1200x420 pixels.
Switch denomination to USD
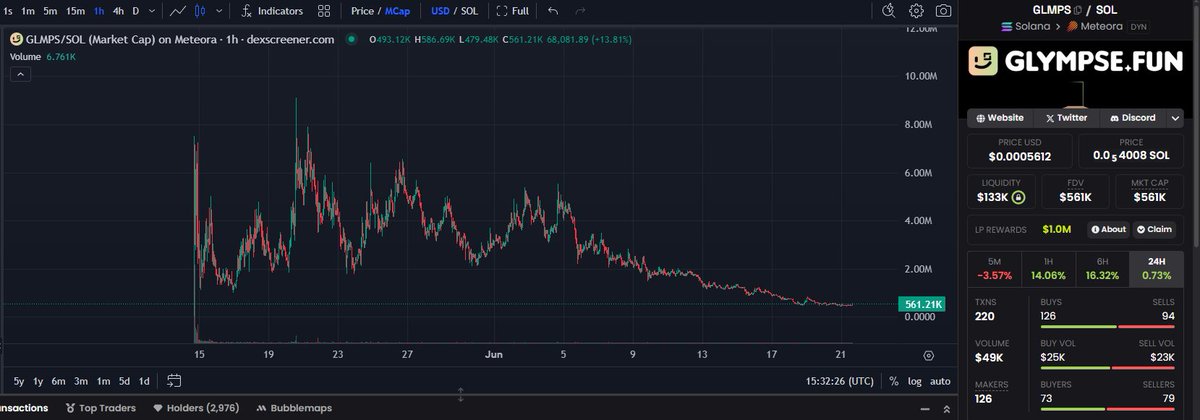440,11
